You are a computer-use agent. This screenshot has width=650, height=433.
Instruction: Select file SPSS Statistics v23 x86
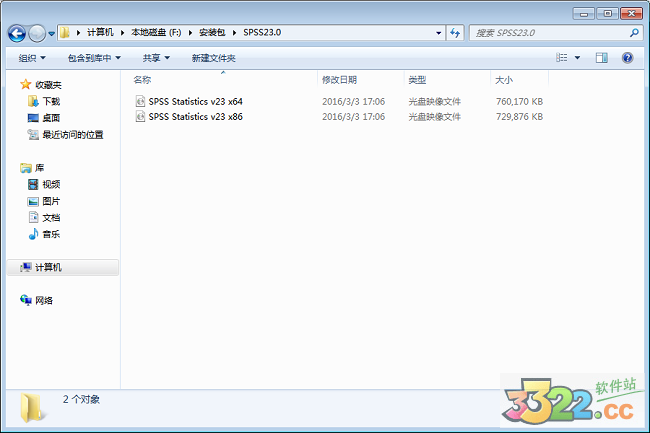(195, 117)
